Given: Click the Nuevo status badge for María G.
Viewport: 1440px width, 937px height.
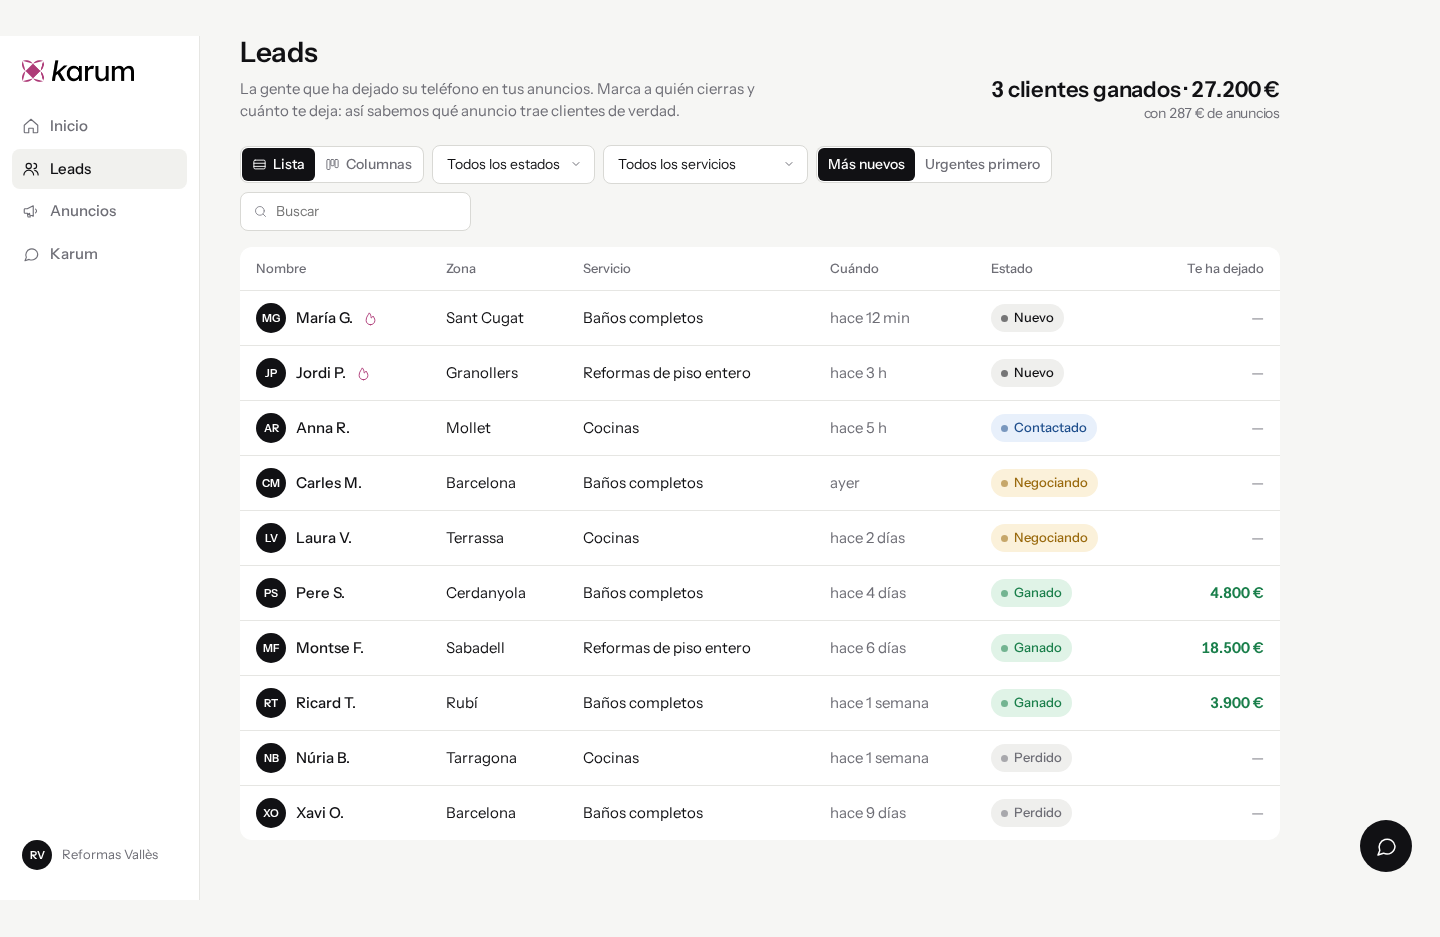Looking at the screenshot, I should pyautogui.click(x=1027, y=318).
